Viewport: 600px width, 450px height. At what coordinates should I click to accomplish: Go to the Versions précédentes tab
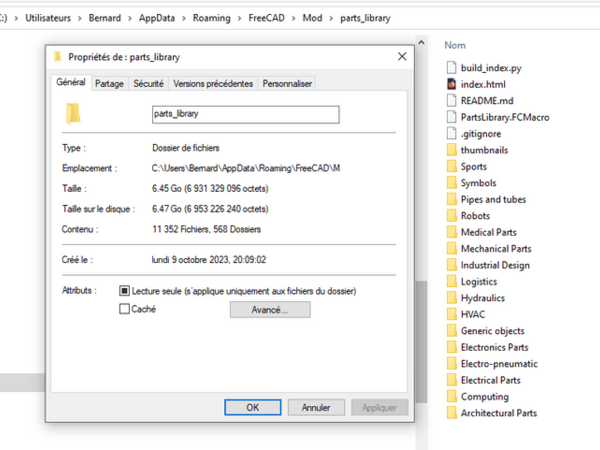213,84
